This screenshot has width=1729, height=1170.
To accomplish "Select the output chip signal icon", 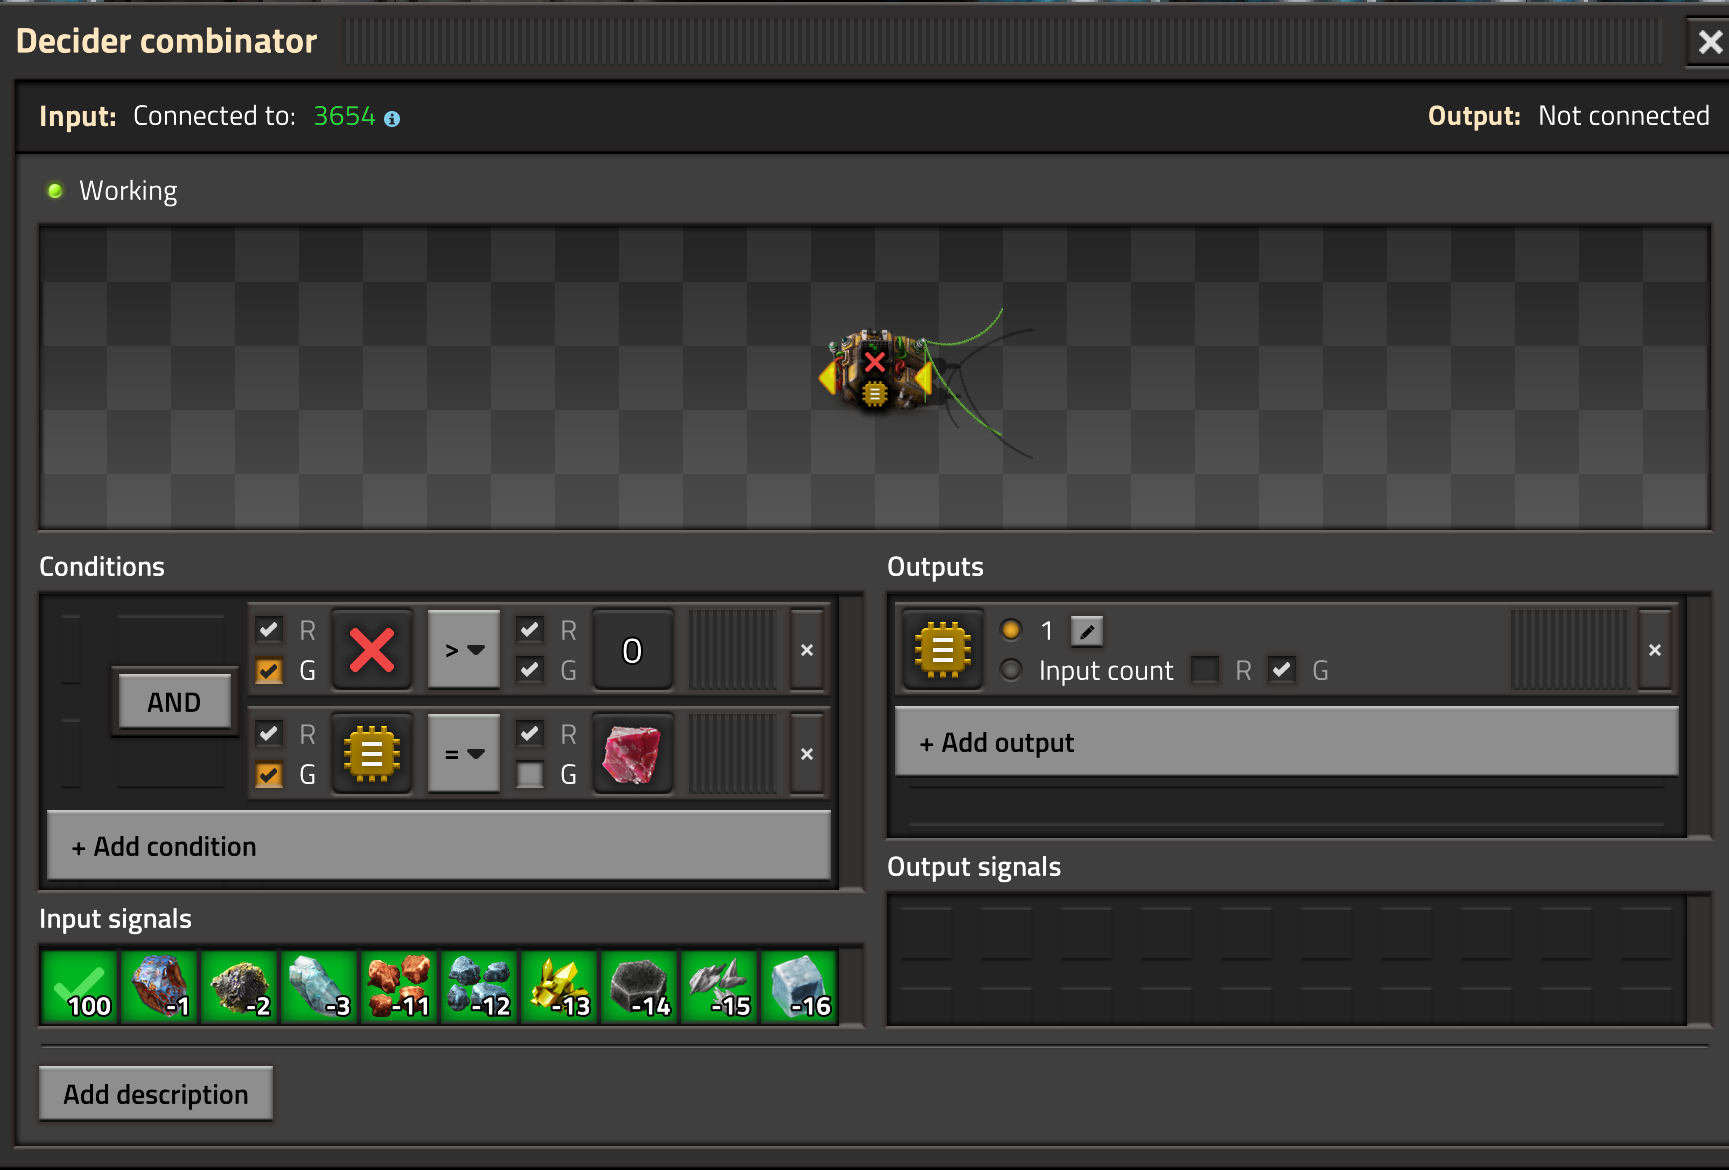I will coord(942,650).
